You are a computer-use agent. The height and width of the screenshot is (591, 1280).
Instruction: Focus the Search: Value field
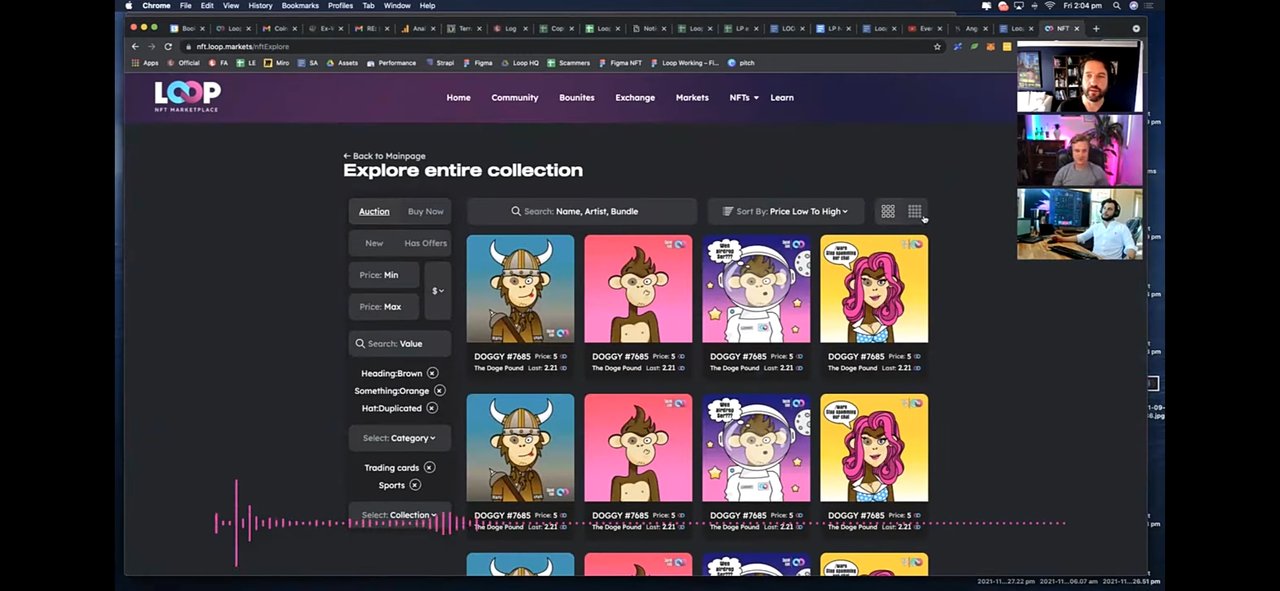pos(399,343)
